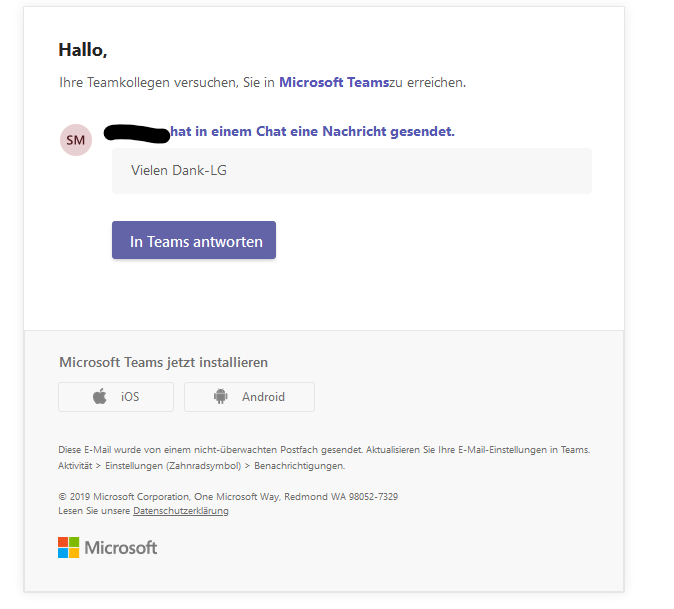Select the Android text label

point(263,397)
